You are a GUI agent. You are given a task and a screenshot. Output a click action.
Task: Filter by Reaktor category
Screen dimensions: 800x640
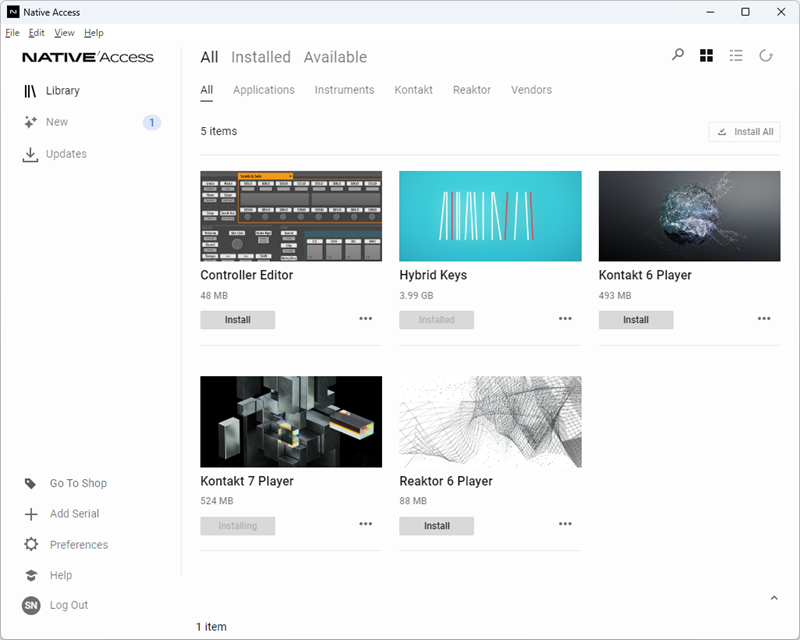[x=472, y=90]
